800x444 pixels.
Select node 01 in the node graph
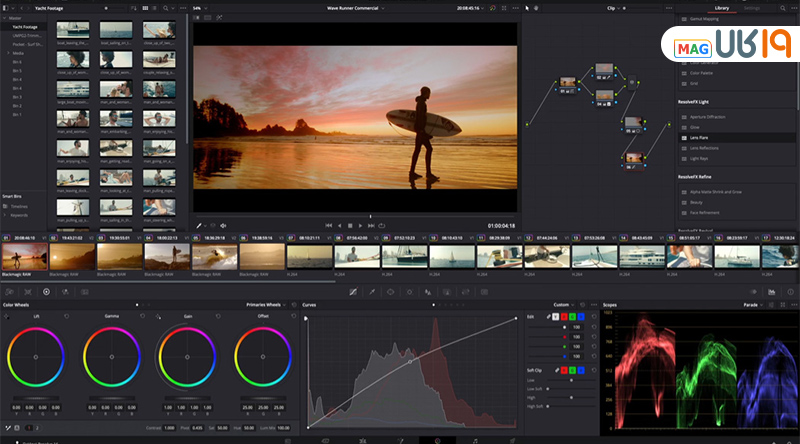(567, 82)
